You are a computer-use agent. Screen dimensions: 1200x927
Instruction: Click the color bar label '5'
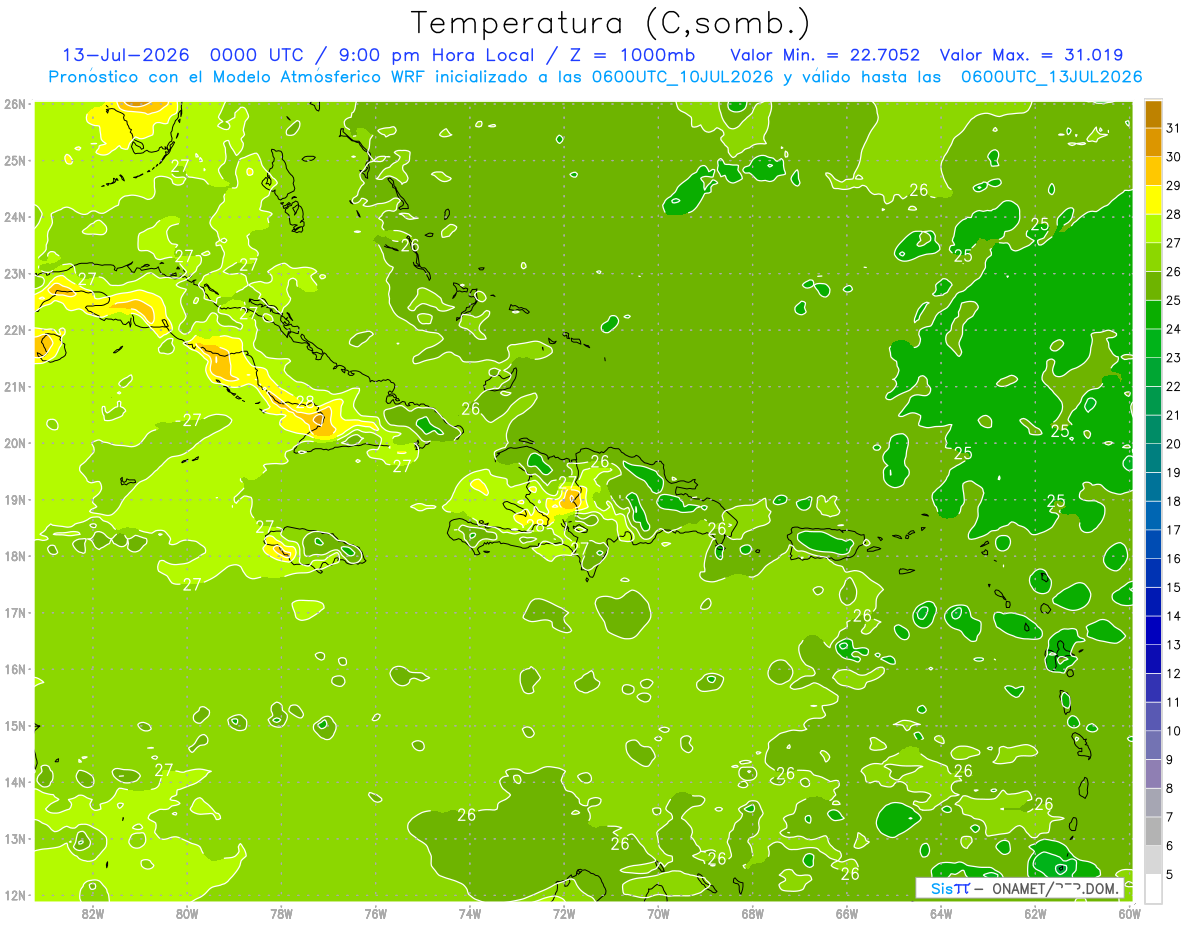(1171, 874)
